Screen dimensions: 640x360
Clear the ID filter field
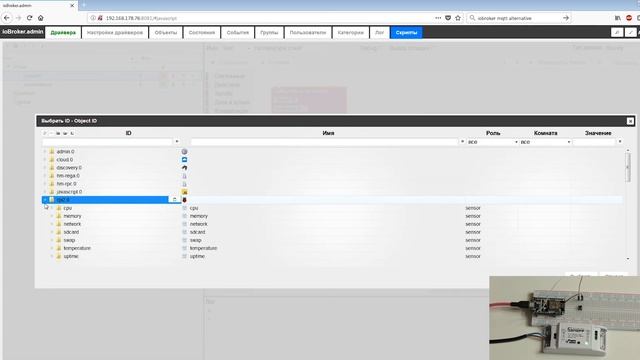coord(177,142)
